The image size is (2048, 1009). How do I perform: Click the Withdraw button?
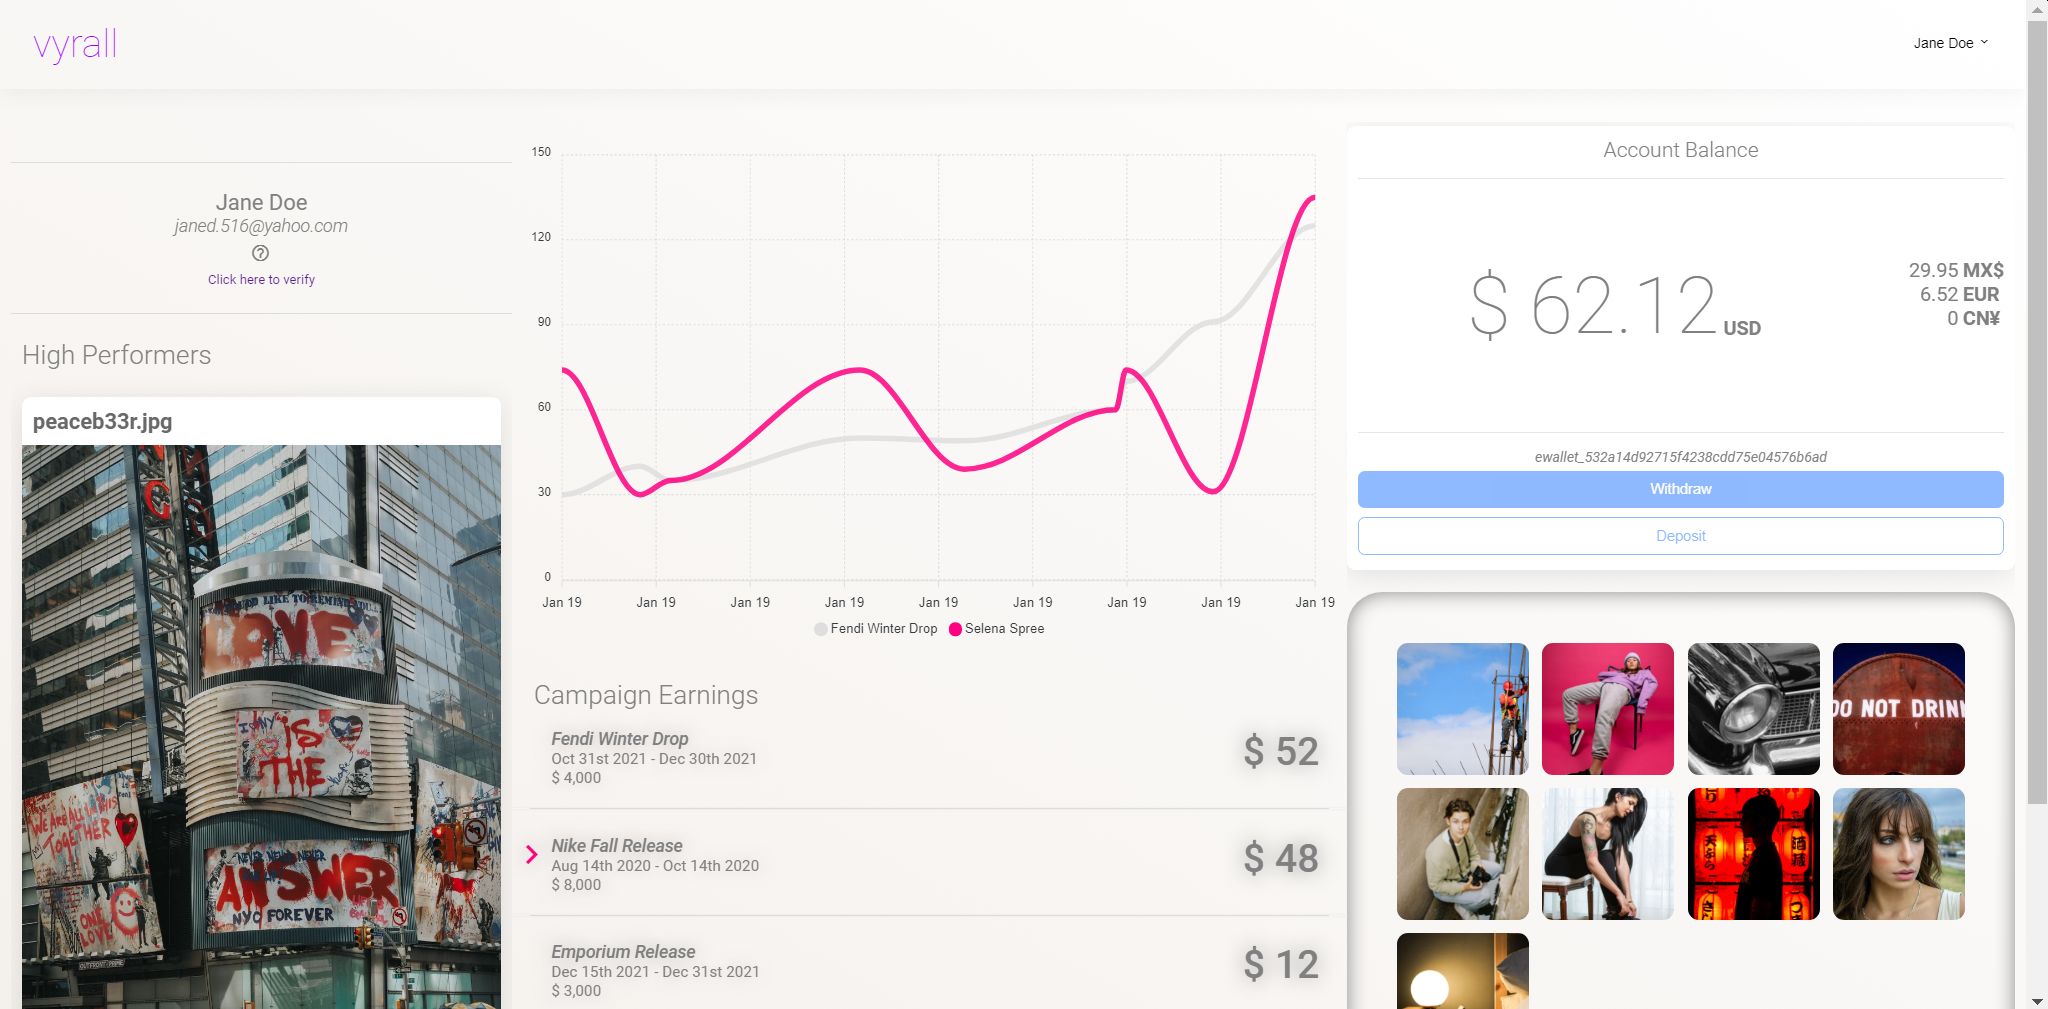[x=1680, y=489]
